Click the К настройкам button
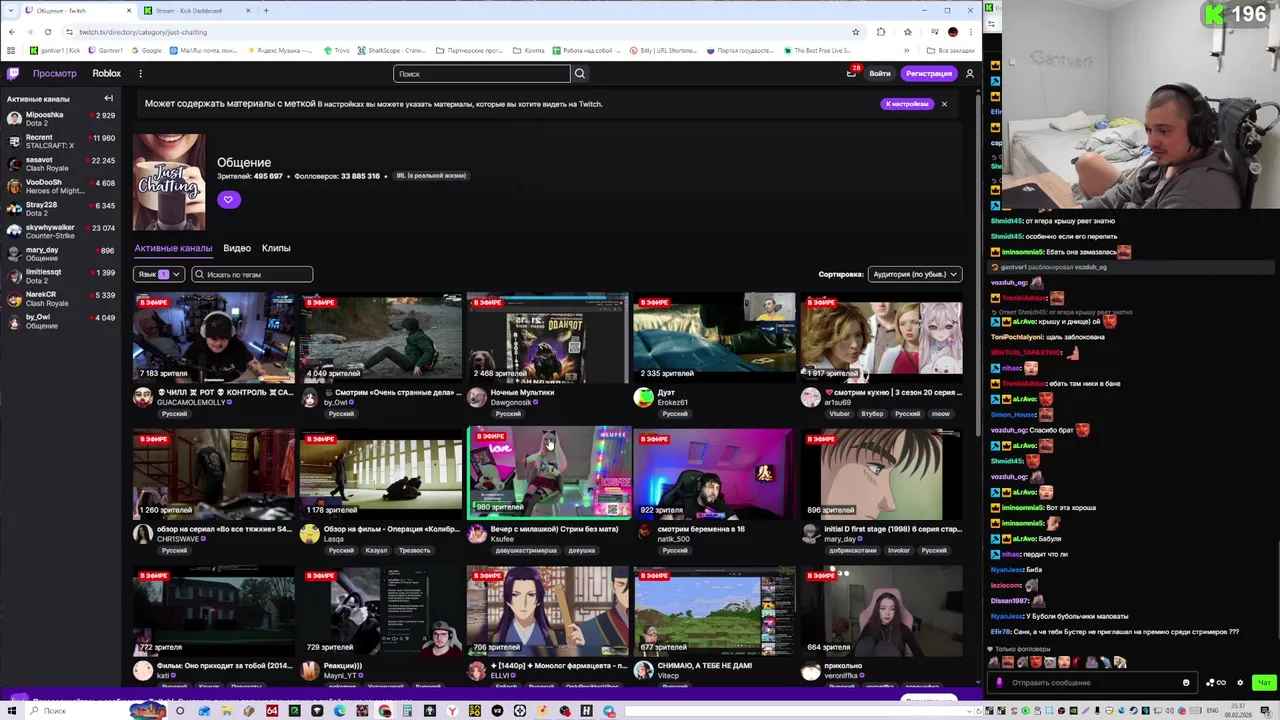Viewport: 1280px width, 720px height. click(x=907, y=104)
